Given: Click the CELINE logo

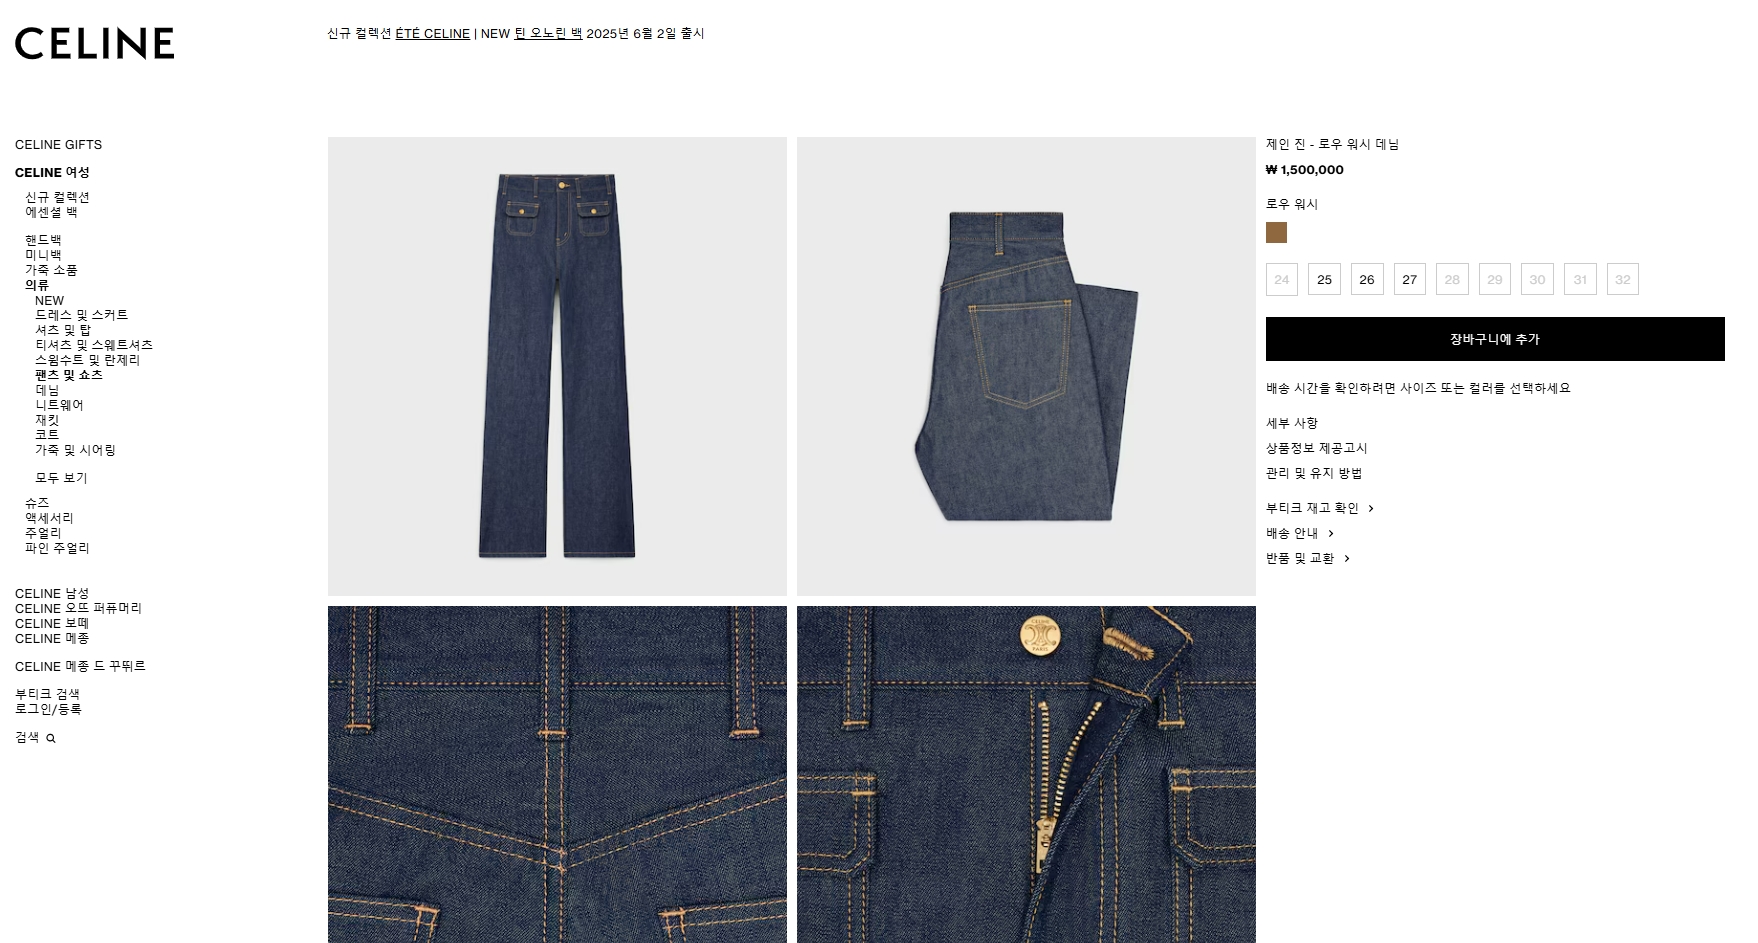Looking at the screenshot, I should click(x=94, y=43).
